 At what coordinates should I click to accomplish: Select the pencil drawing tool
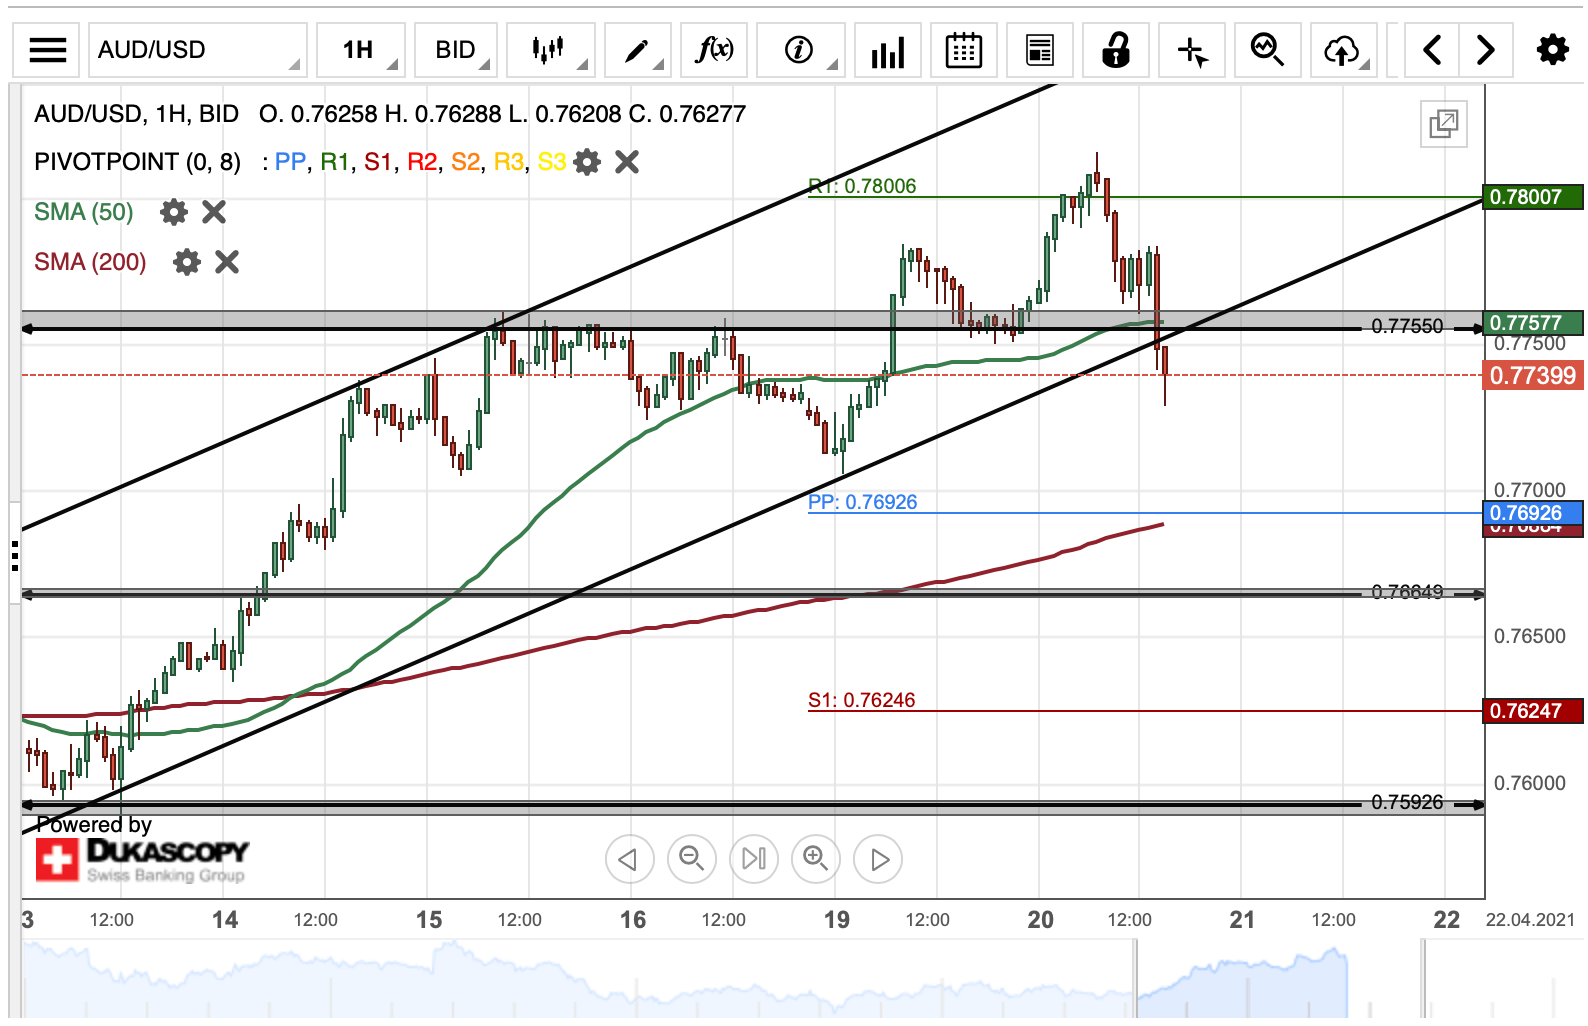tap(636, 49)
